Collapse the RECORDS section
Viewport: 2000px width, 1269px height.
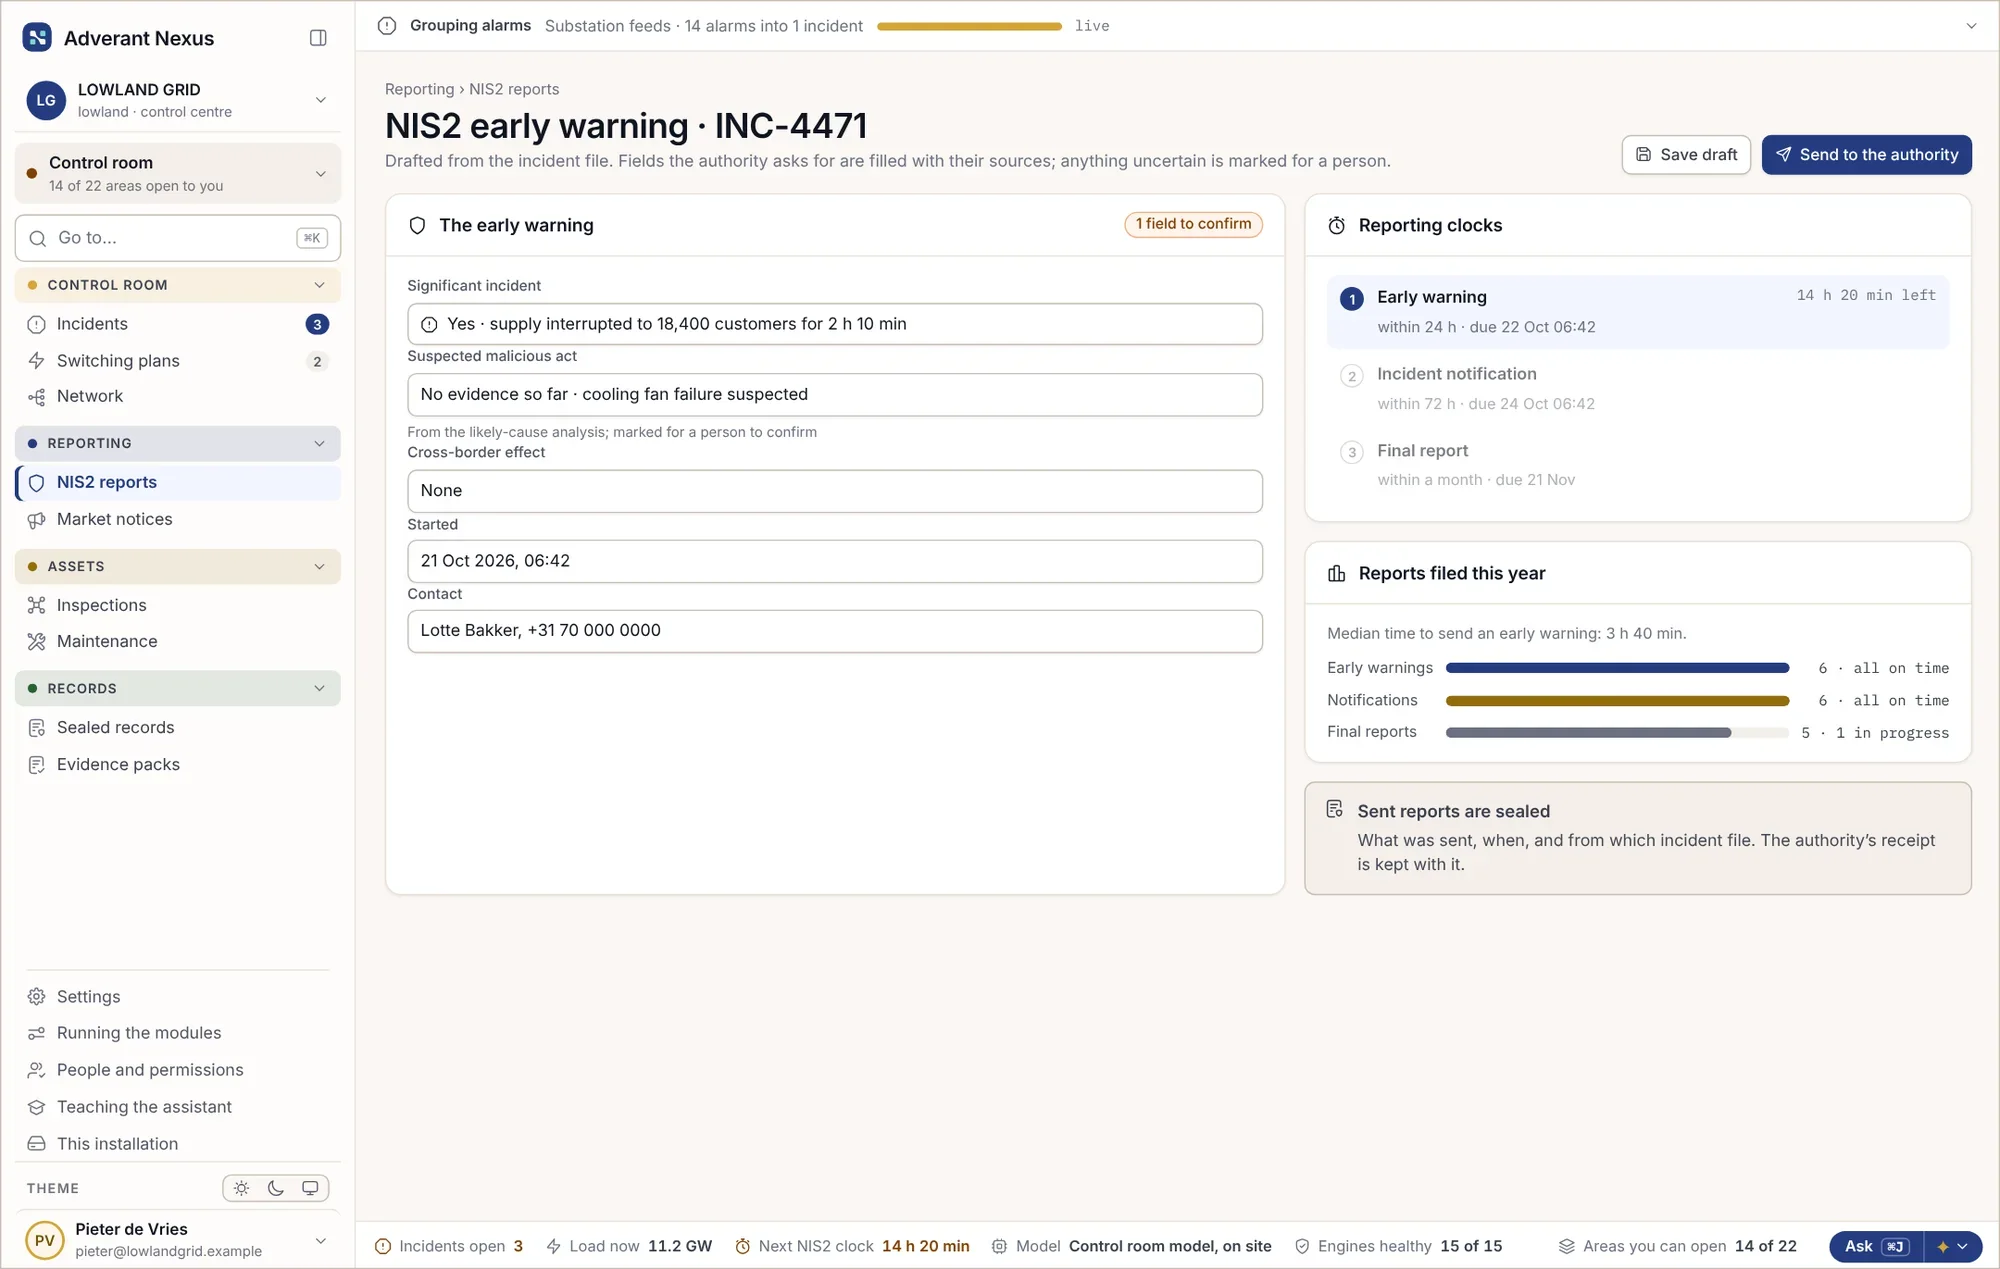coord(178,688)
